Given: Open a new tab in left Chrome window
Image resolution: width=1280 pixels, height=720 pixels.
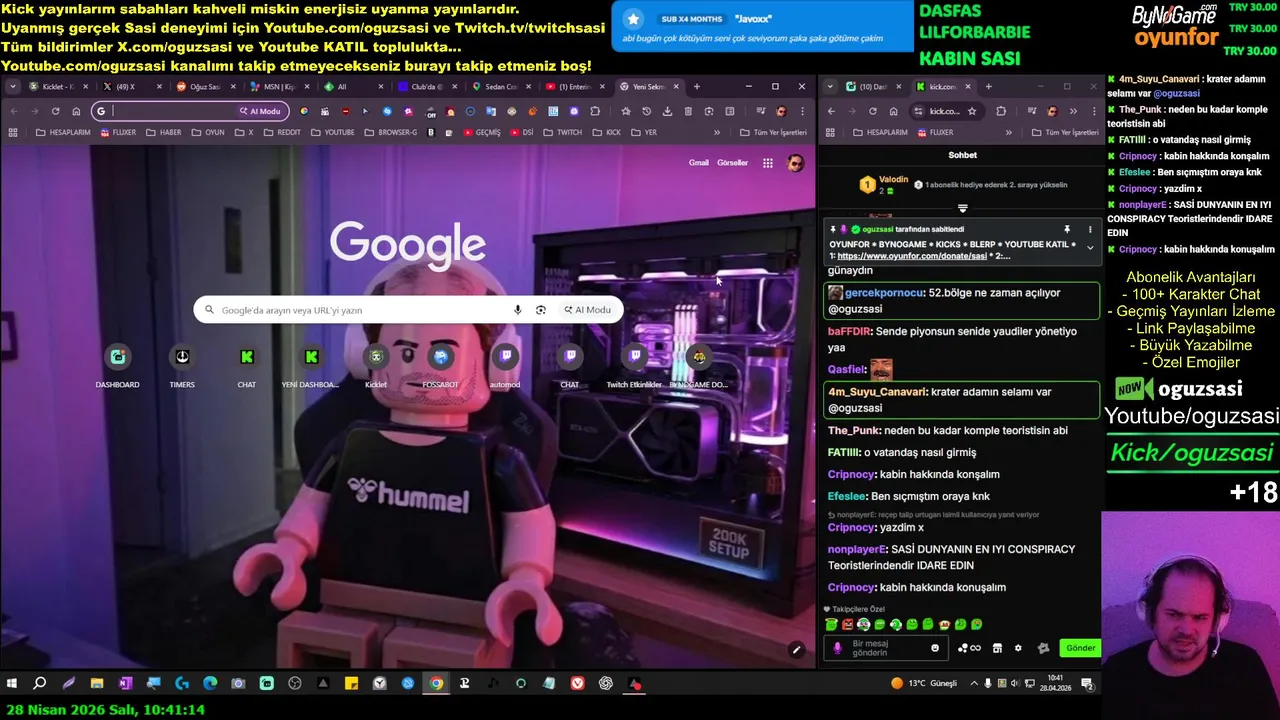Looking at the screenshot, I should 697,87.
